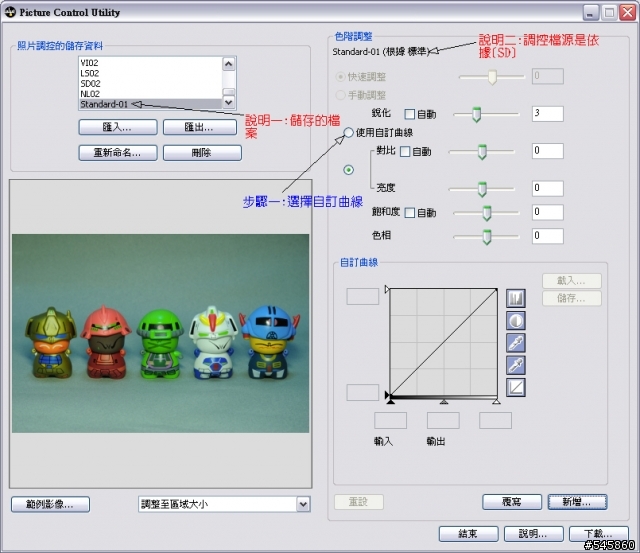640x553 pixels.
Task: Click the reset-to-linear curve icon
Action: [516, 387]
